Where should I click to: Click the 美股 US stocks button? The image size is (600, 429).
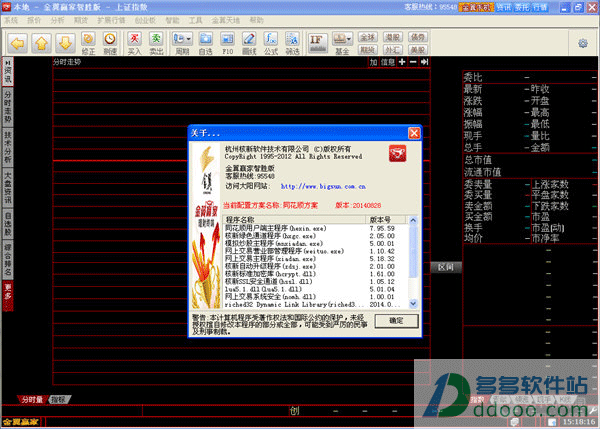point(417,49)
